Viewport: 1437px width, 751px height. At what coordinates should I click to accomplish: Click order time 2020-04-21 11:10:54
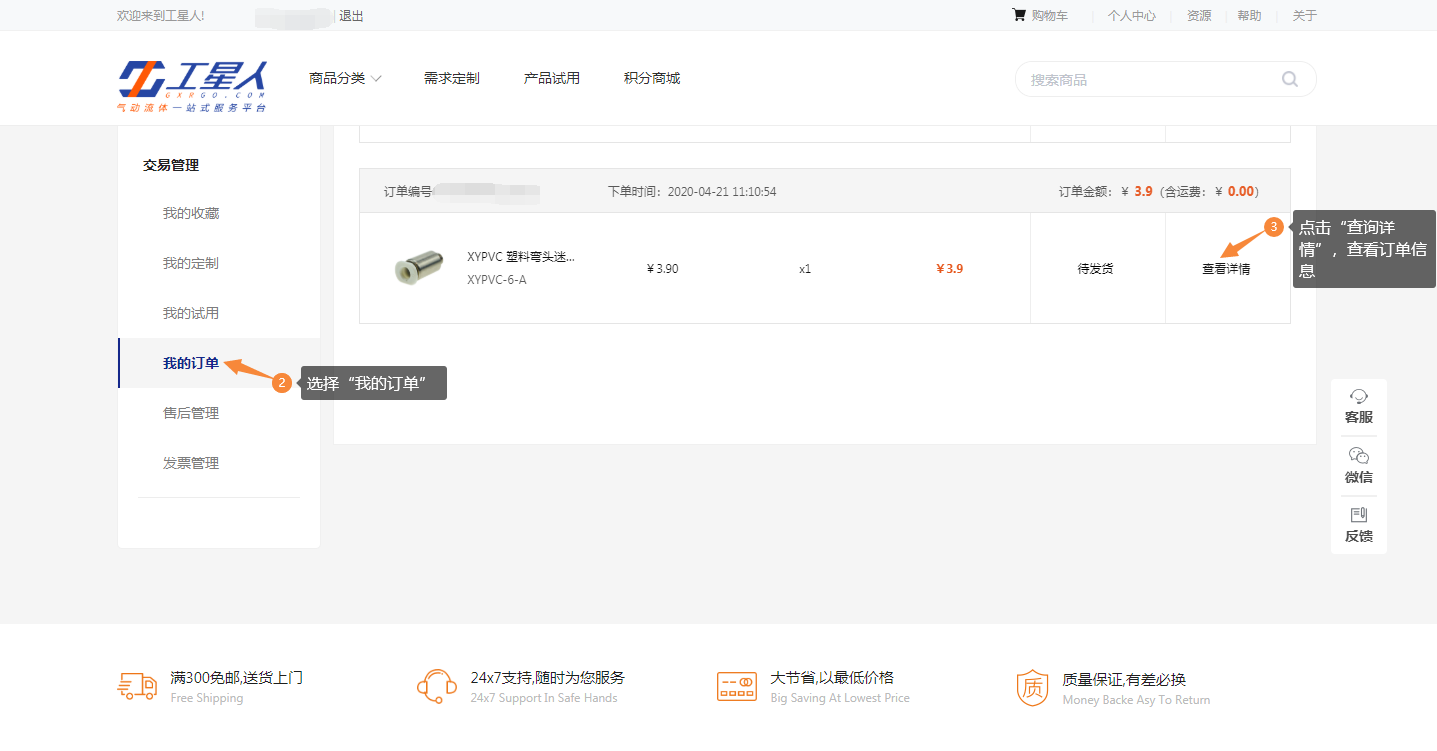pos(722,191)
